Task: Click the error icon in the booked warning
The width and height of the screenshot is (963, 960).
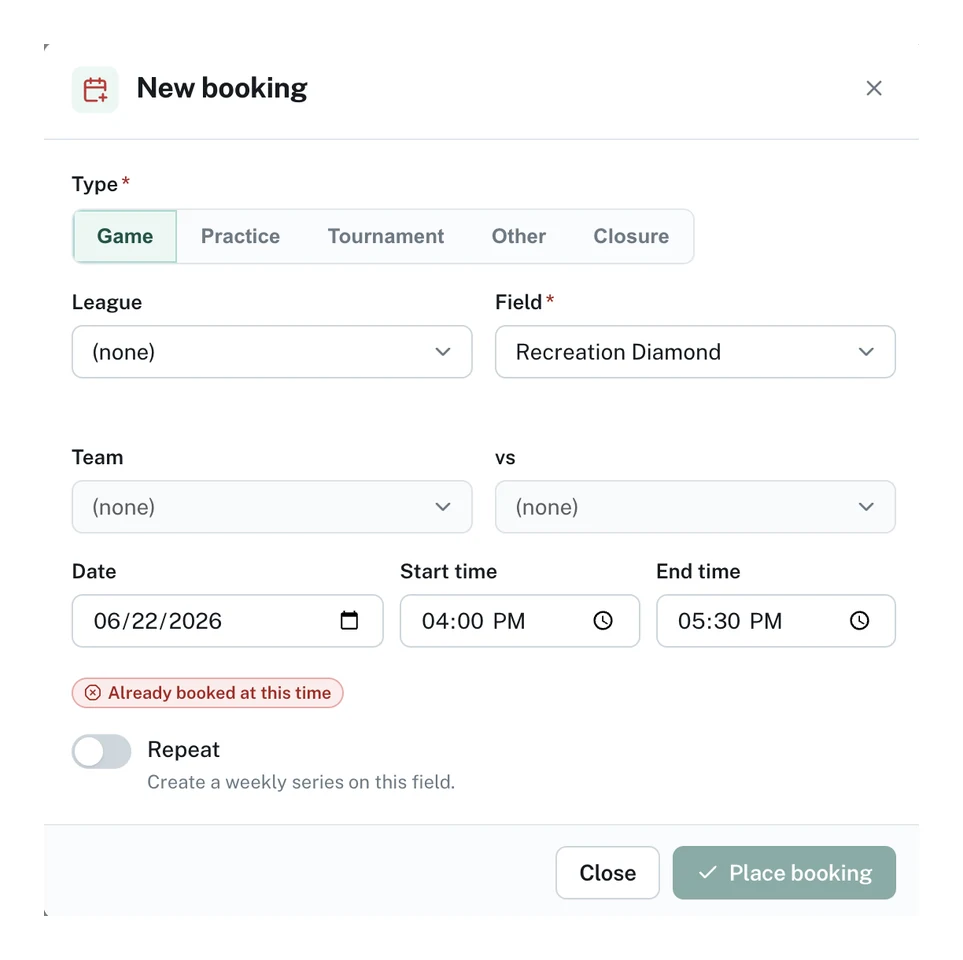Action: 93,693
